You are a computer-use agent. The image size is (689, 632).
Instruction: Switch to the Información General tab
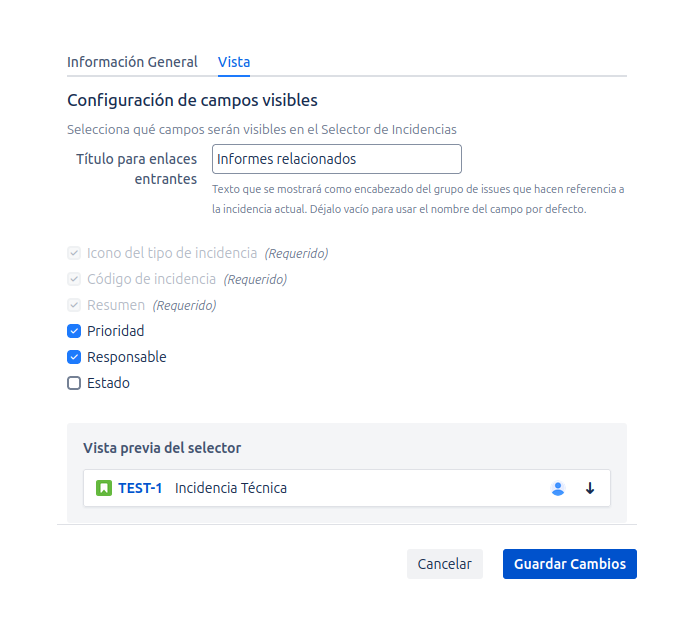click(x=132, y=62)
